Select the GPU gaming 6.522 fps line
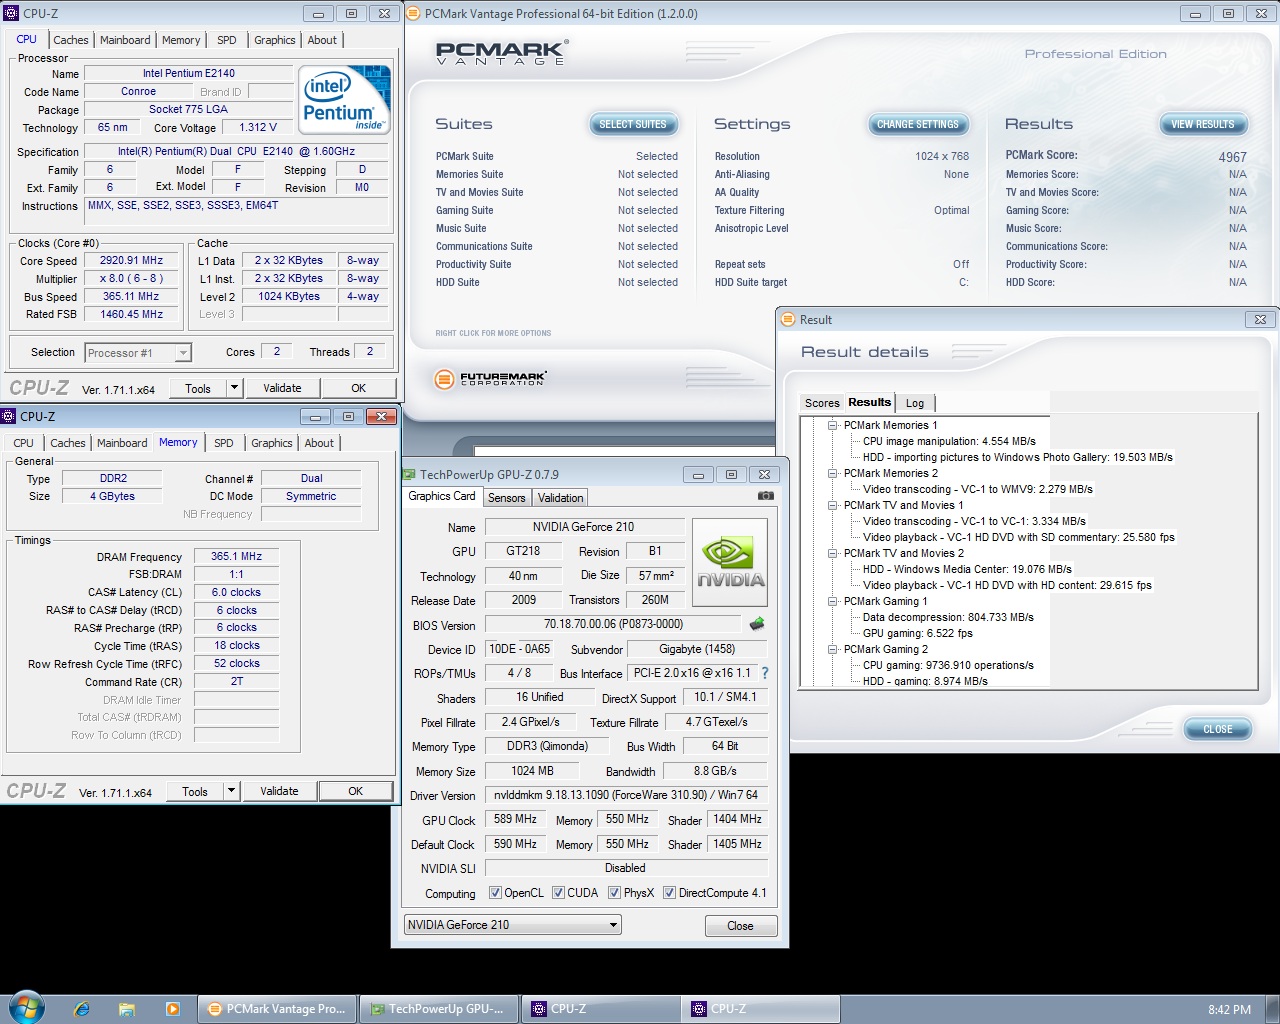This screenshot has width=1280, height=1024. (917, 633)
